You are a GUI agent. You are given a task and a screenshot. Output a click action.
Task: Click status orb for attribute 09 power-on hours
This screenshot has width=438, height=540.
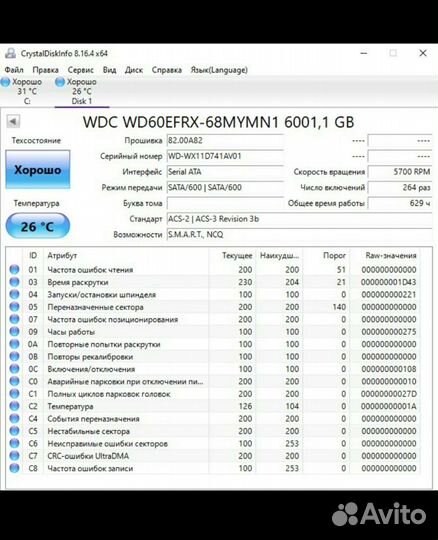pyautogui.click(x=14, y=332)
